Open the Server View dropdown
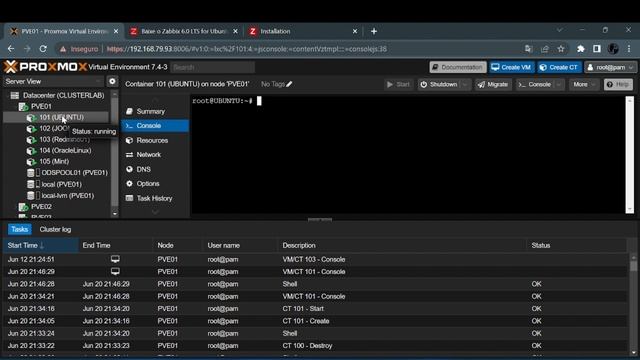Screen dimensions: 640x360 [x=53, y=81]
